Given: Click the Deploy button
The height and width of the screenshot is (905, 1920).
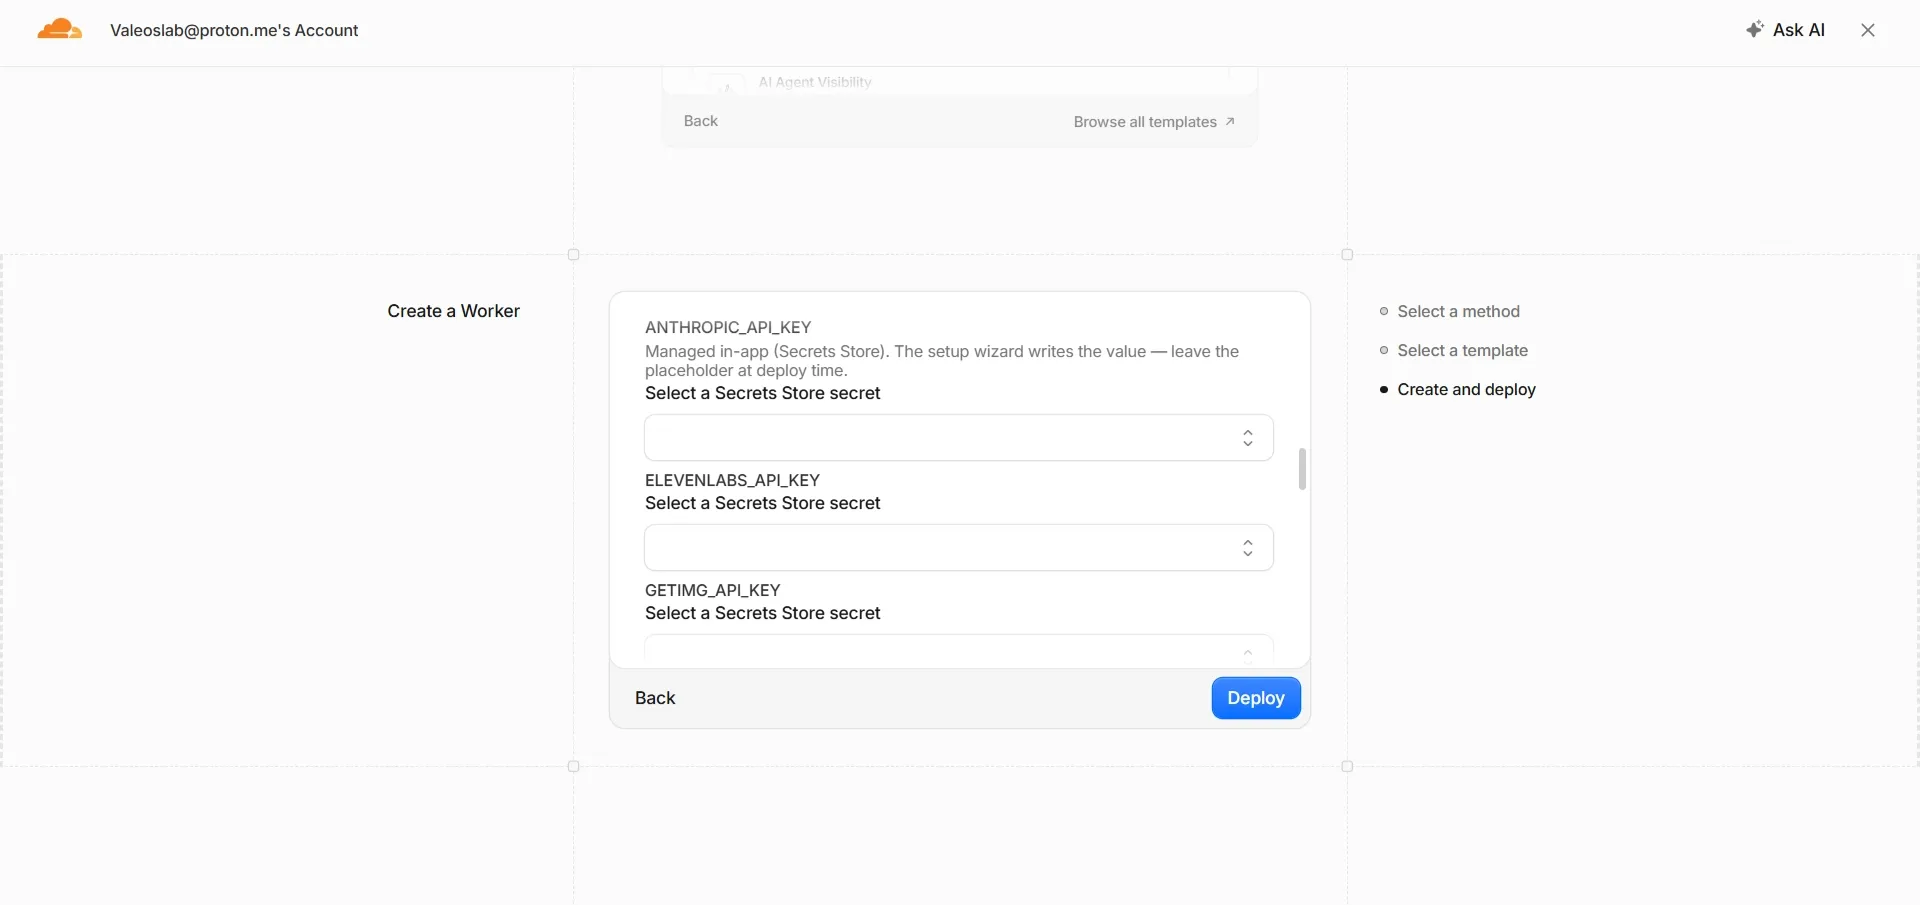Looking at the screenshot, I should [1256, 698].
